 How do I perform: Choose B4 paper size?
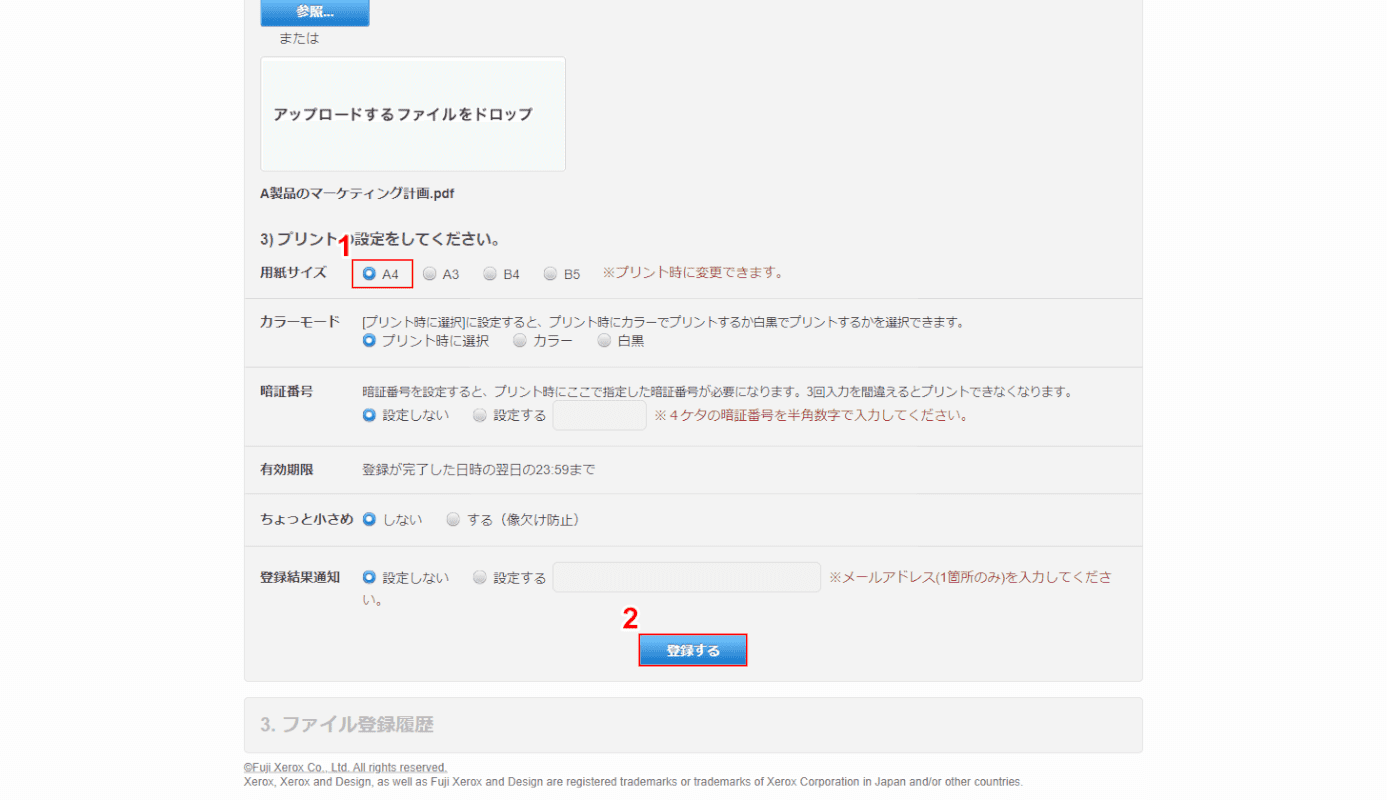click(490, 273)
